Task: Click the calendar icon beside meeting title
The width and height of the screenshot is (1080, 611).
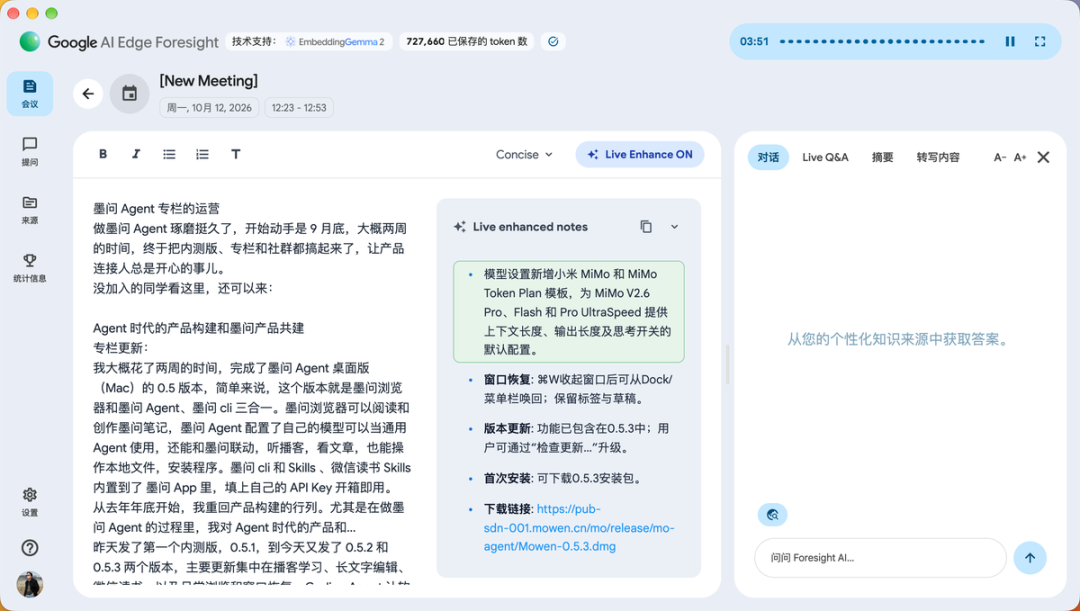Action: tap(129, 94)
